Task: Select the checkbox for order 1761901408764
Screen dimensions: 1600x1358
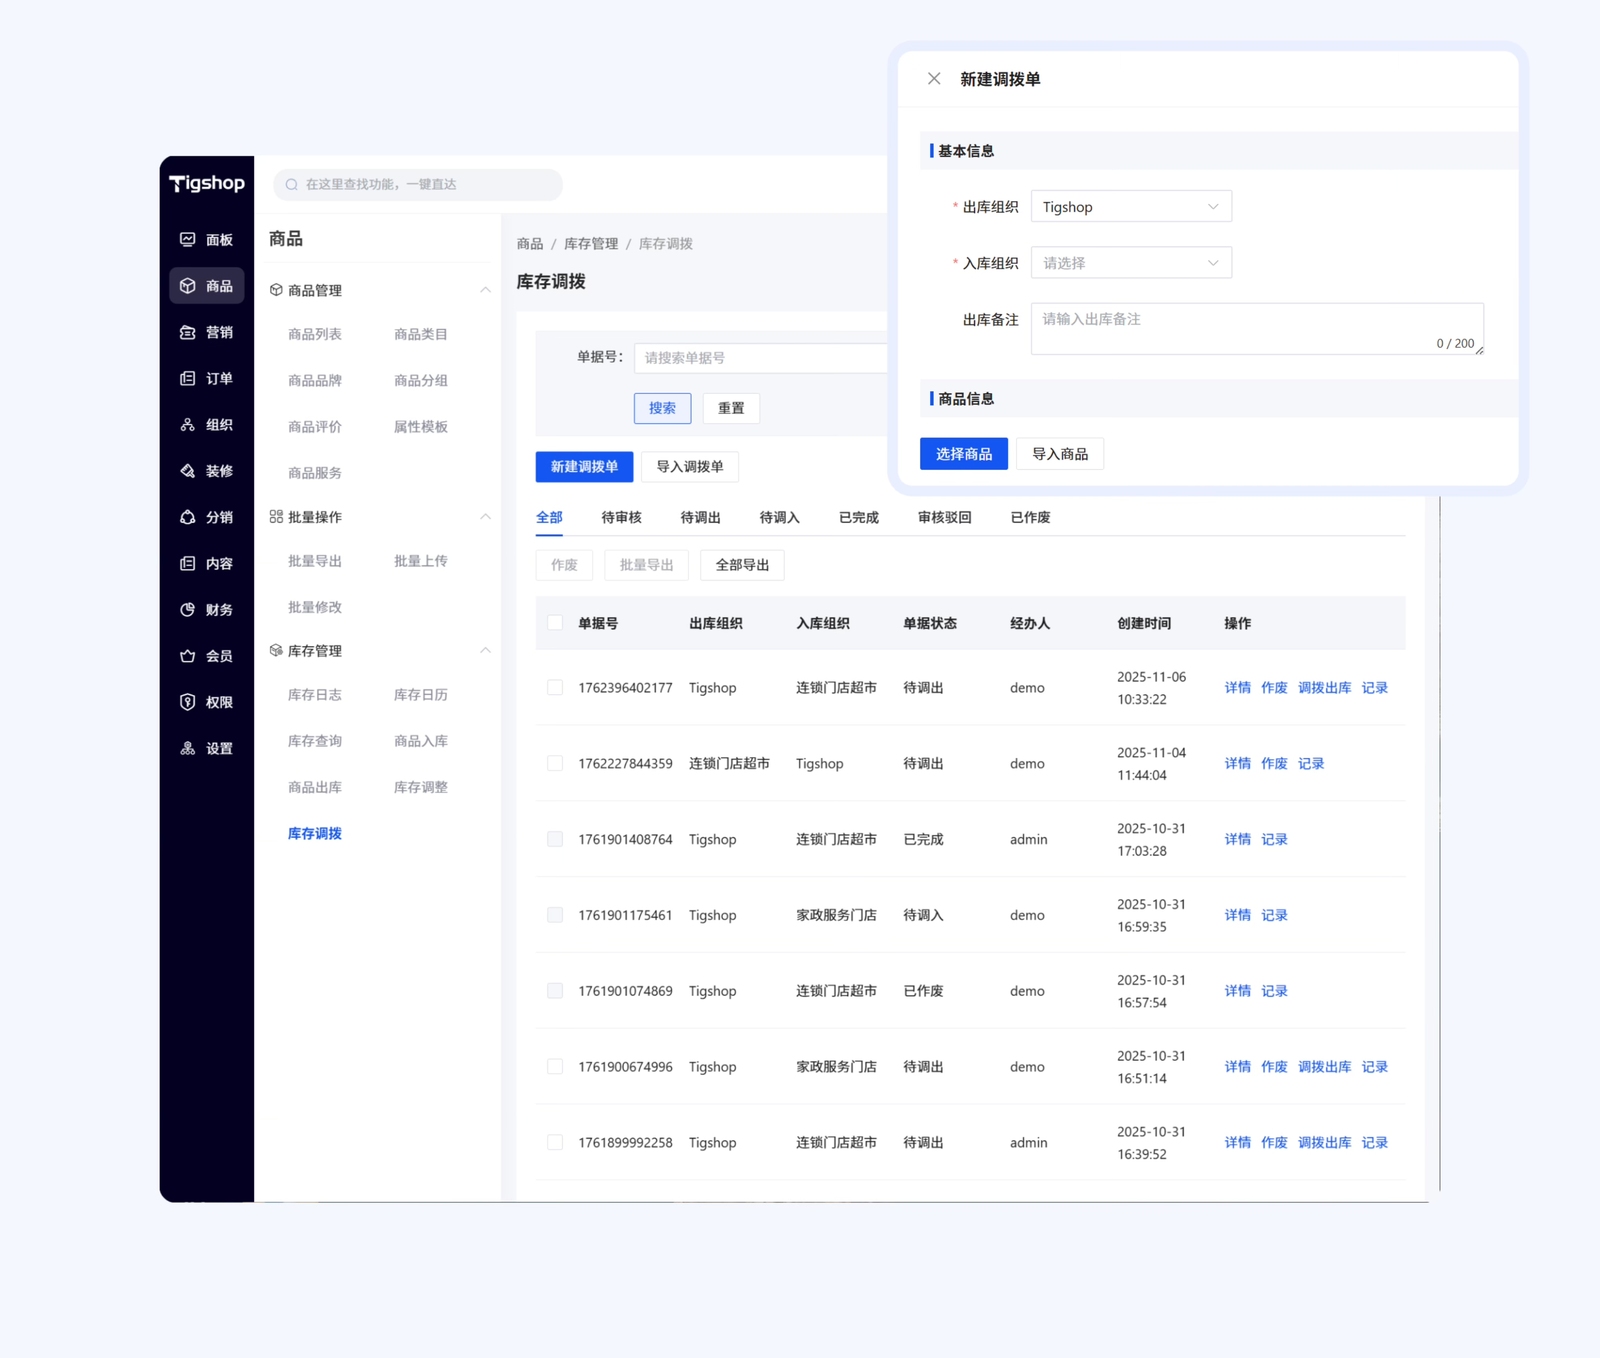Action: (555, 839)
